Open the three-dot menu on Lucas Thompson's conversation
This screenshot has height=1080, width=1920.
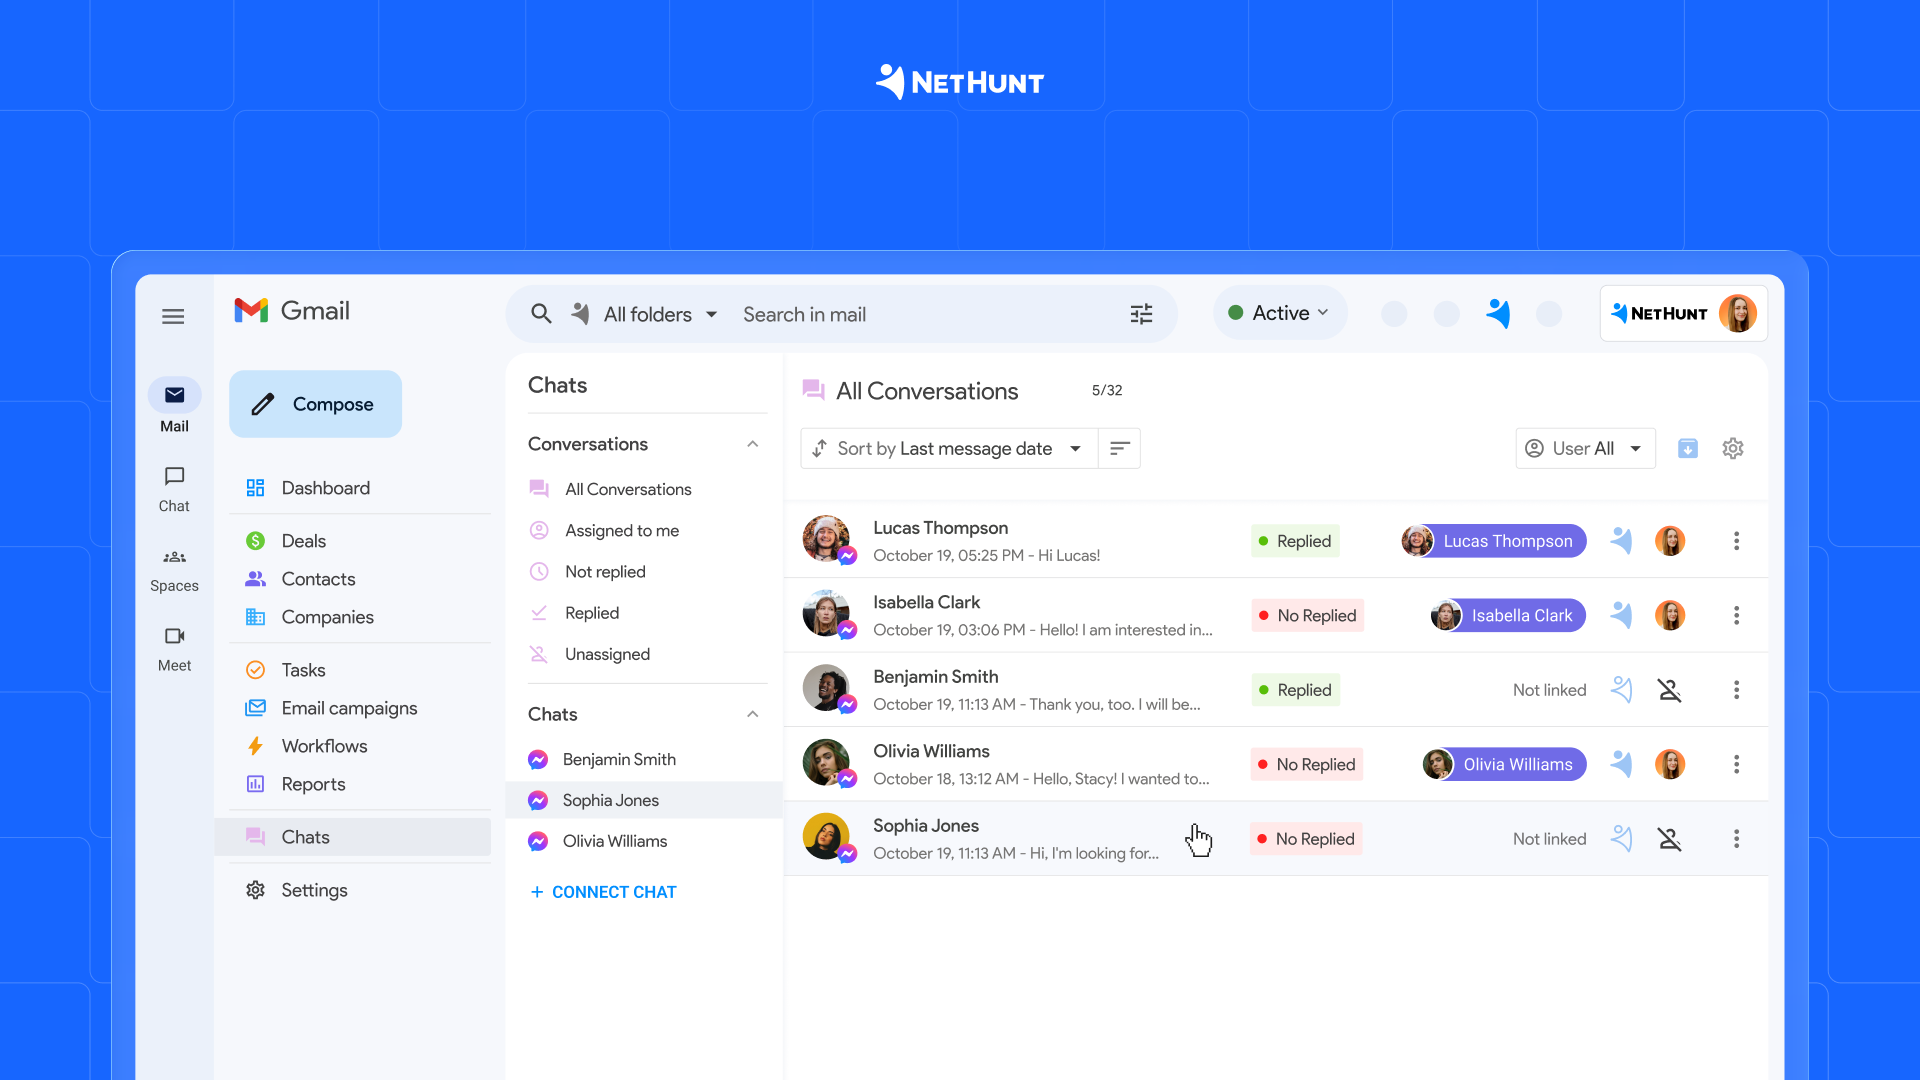point(1737,540)
